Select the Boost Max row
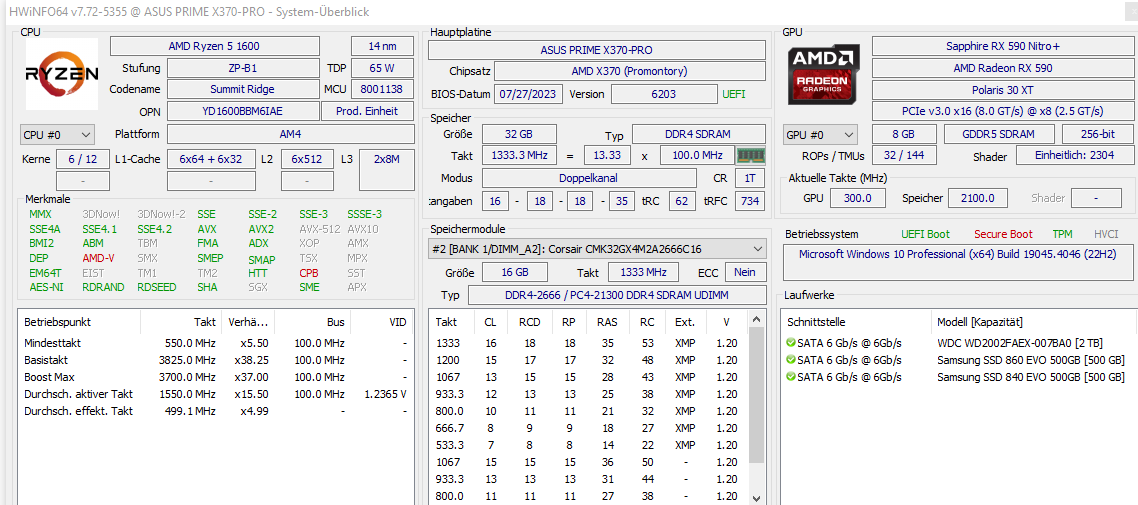Screen dimensions: 1138x505 pos(216,377)
